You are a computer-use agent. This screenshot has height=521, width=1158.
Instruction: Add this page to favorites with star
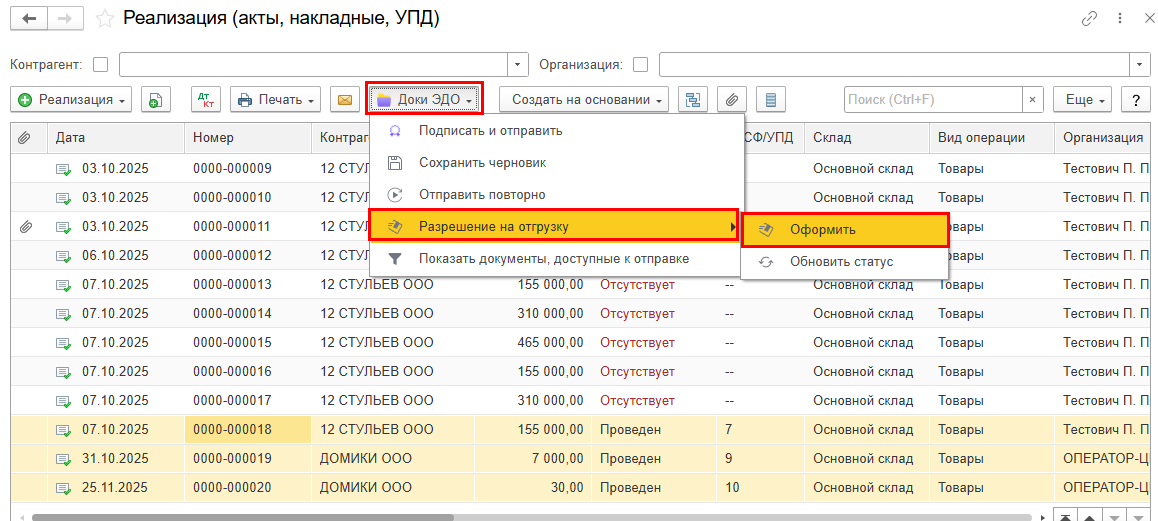point(103,19)
